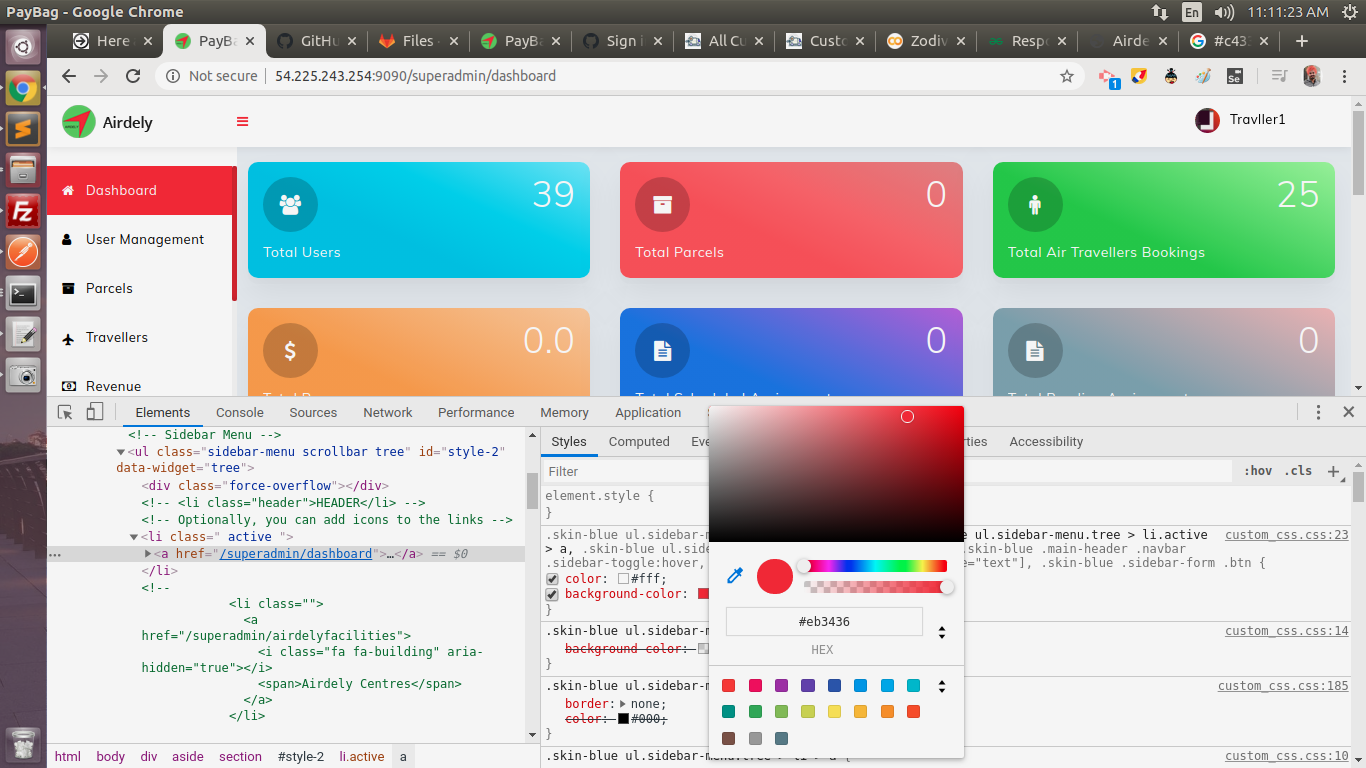1366x768 pixels.
Task: Reload the page using the refresh icon
Action: 133,76
